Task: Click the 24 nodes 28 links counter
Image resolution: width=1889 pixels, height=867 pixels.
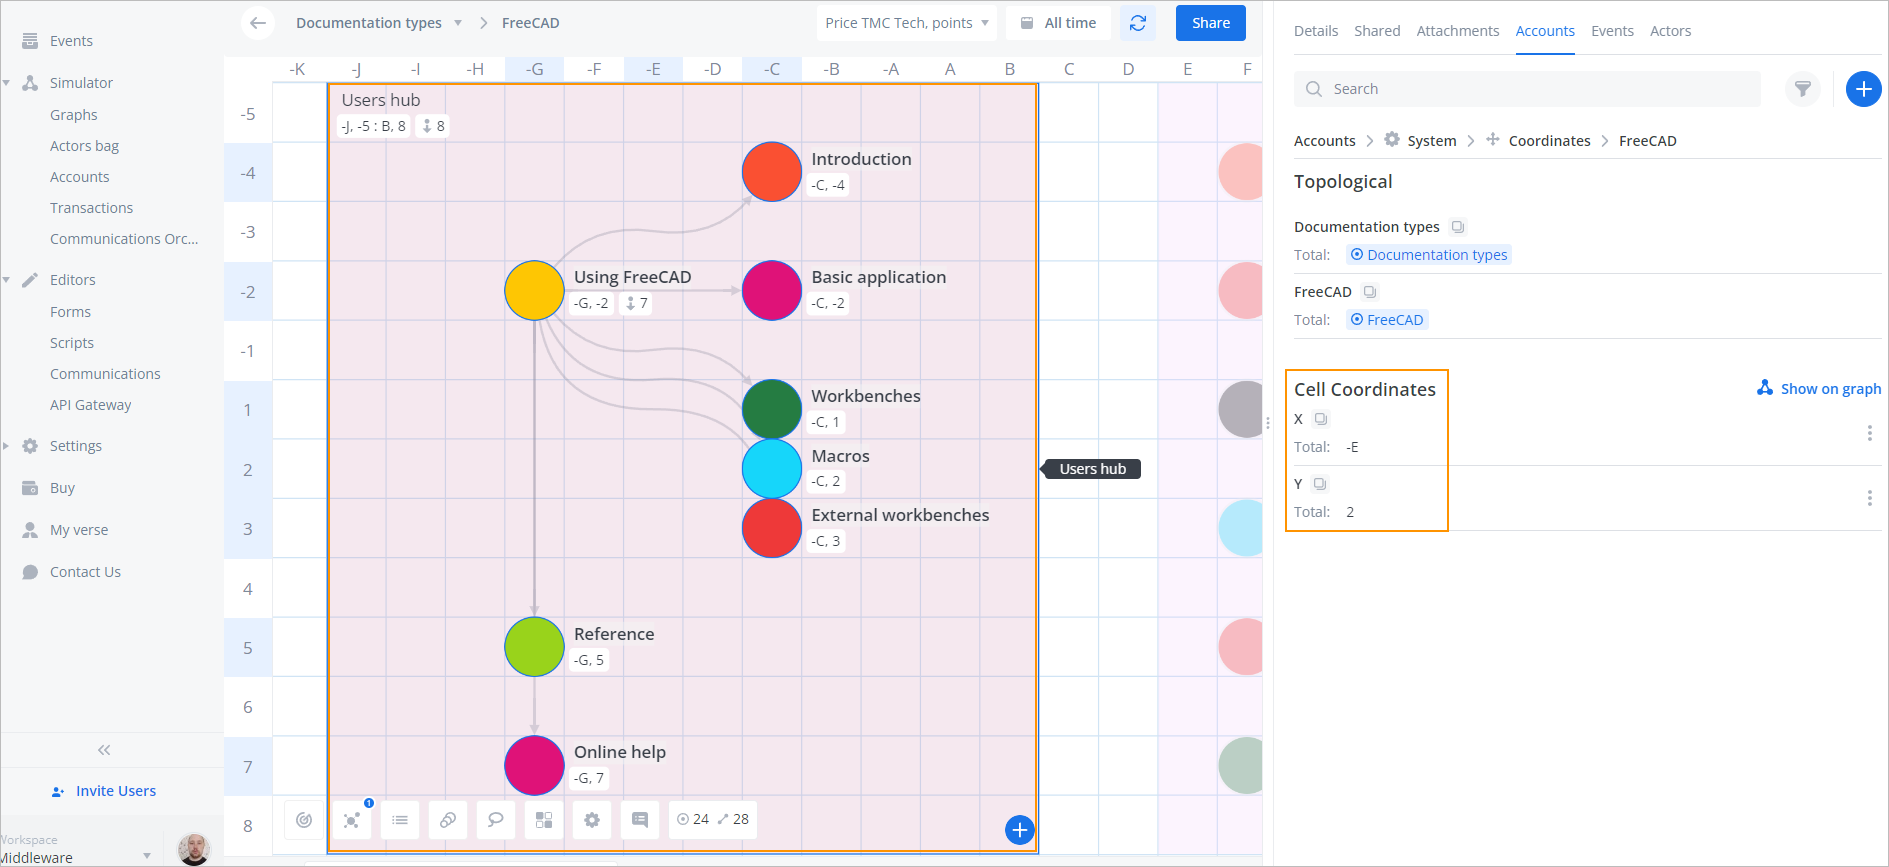Action: [x=713, y=820]
